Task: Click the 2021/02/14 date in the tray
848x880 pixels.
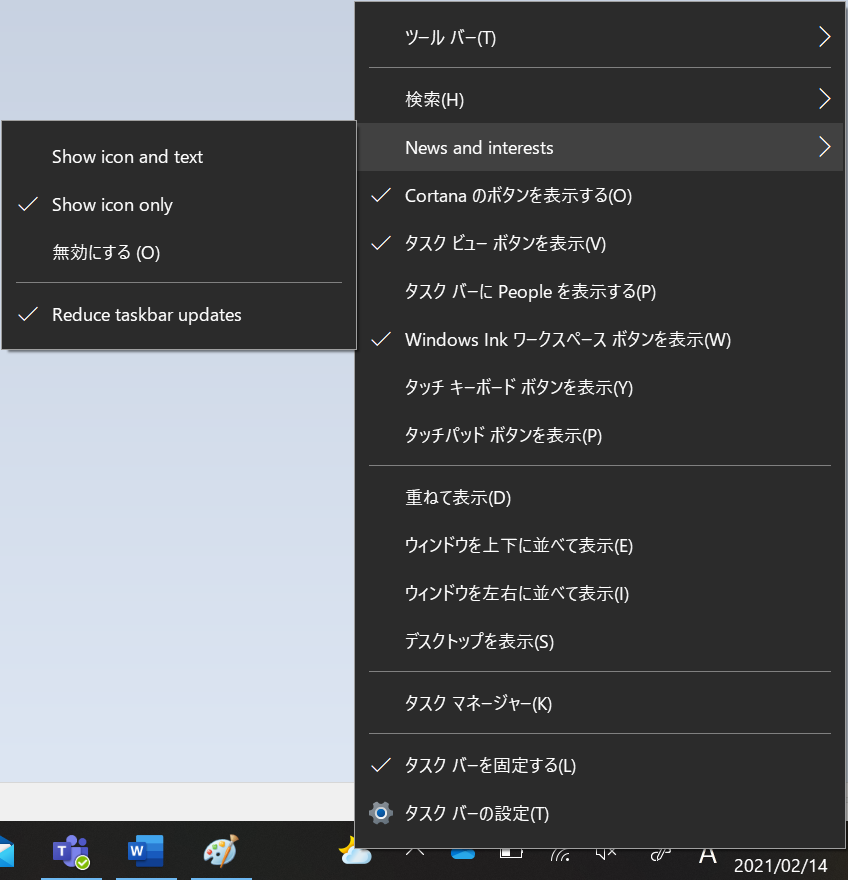Action: pos(780,865)
